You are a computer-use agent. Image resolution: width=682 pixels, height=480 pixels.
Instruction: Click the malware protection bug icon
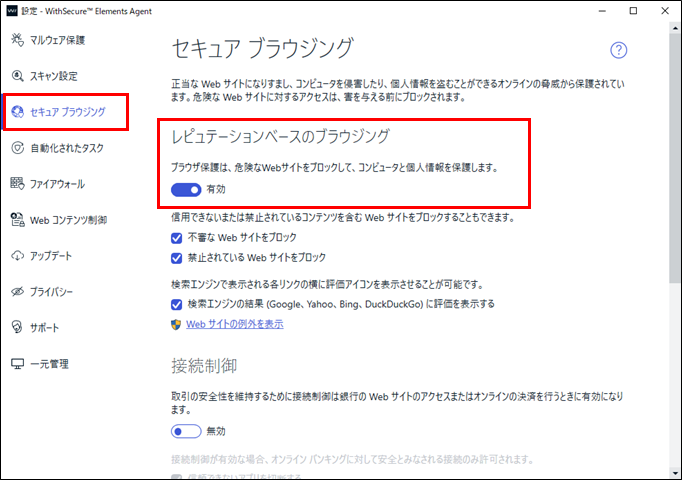pyautogui.click(x=17, y=40)
